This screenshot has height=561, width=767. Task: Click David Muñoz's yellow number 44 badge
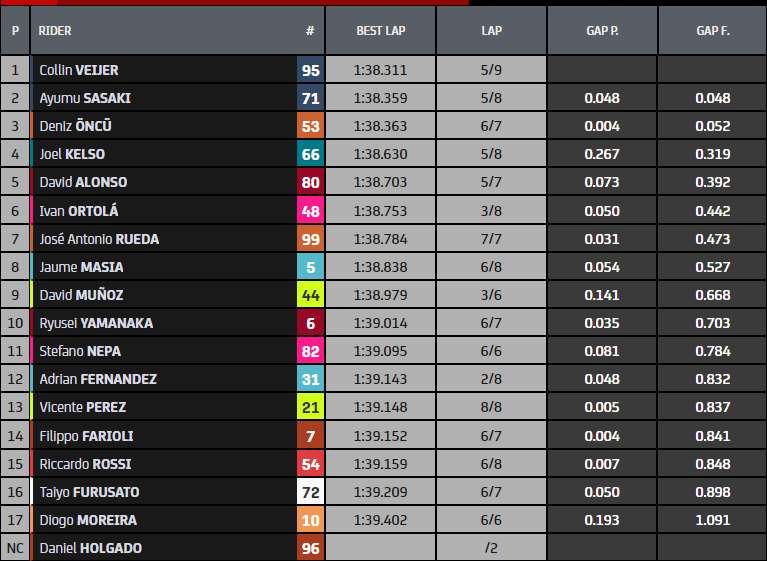point(310,295)
